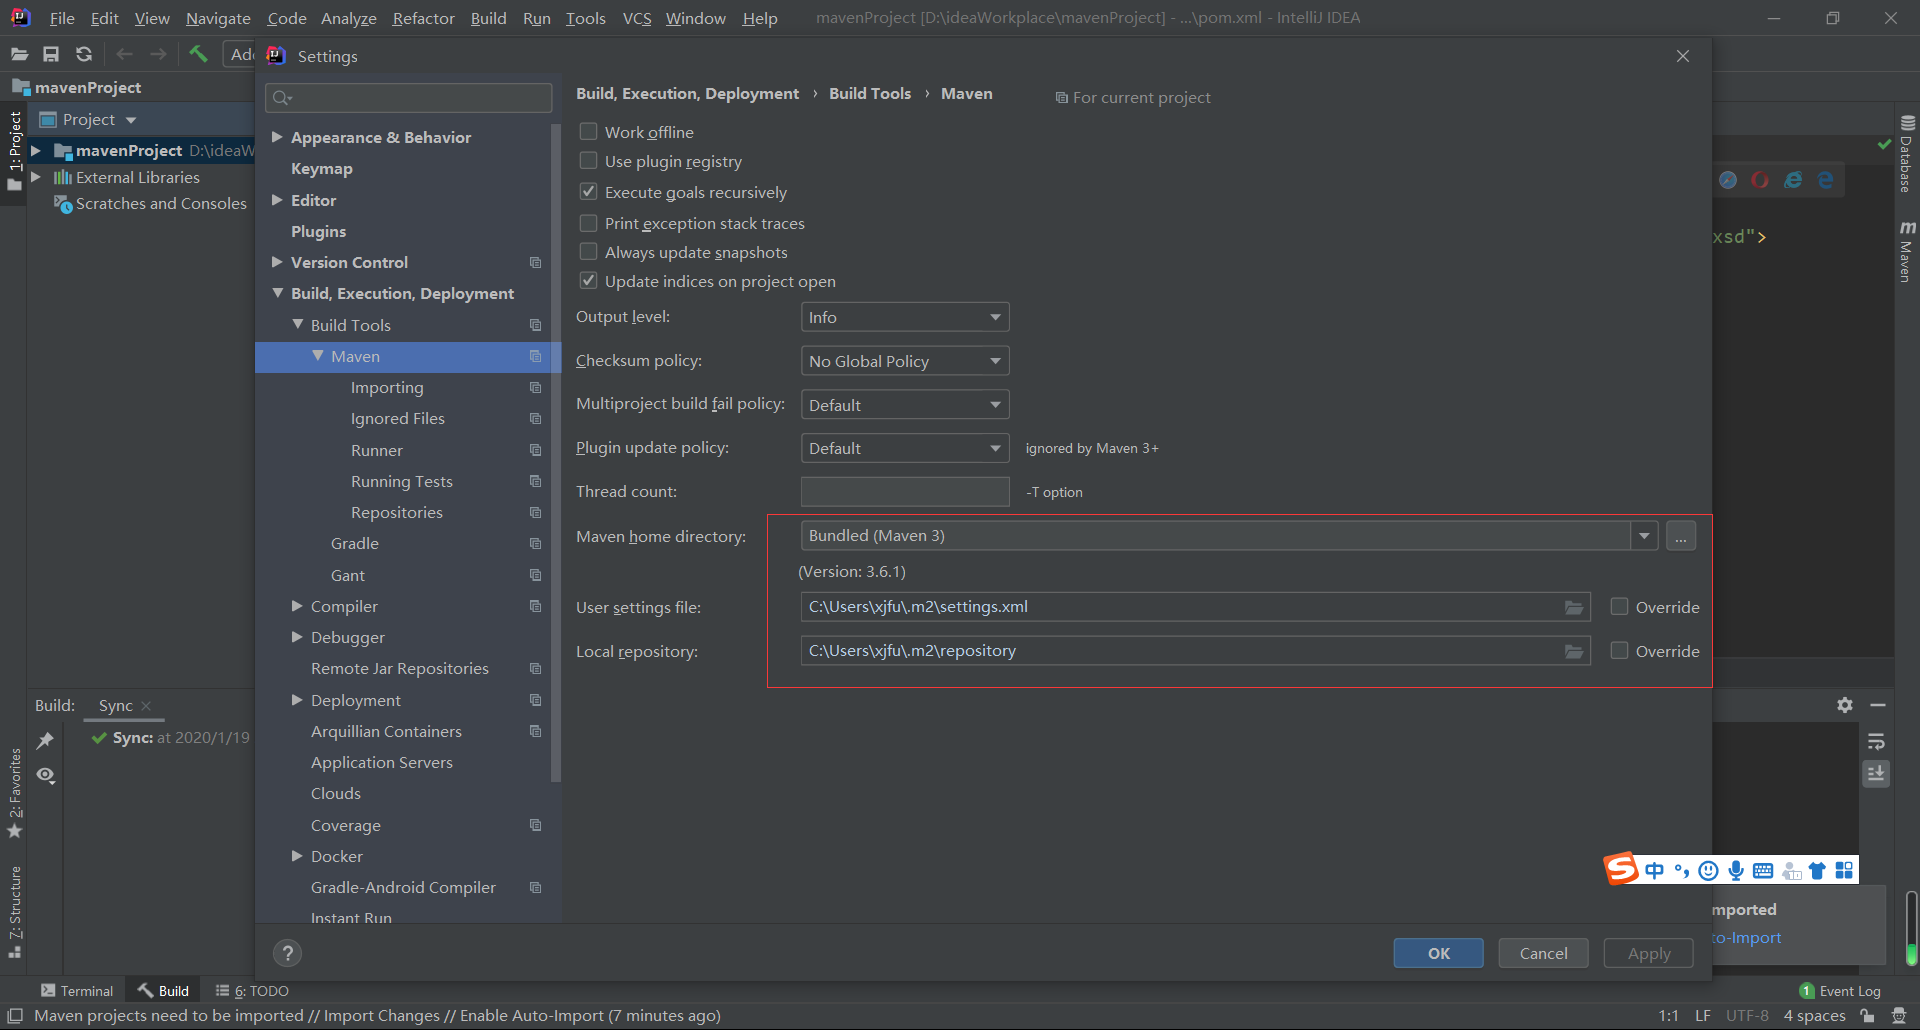Toggle Execute goals recursively checkbox
The height and width of the screenshot is (1030, 1920).
point(589,192)
